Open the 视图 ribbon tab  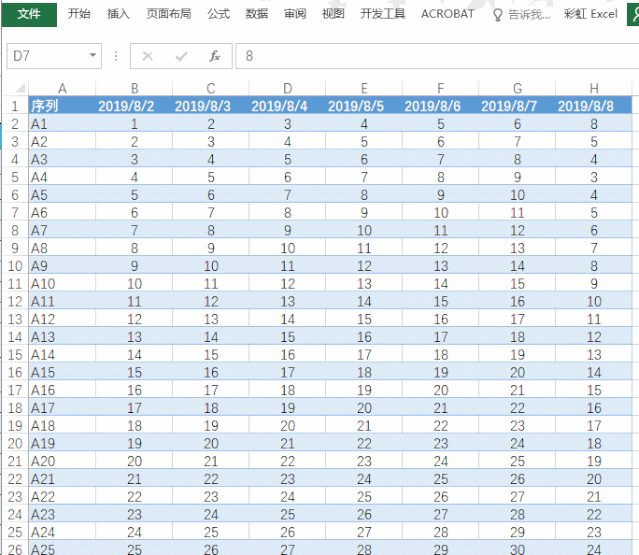(x=333, y=14)
